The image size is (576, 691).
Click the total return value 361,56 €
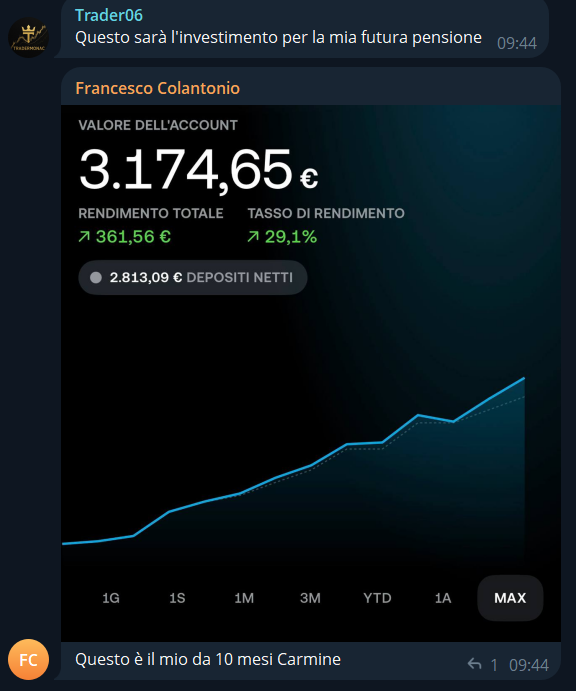point(133,237)
